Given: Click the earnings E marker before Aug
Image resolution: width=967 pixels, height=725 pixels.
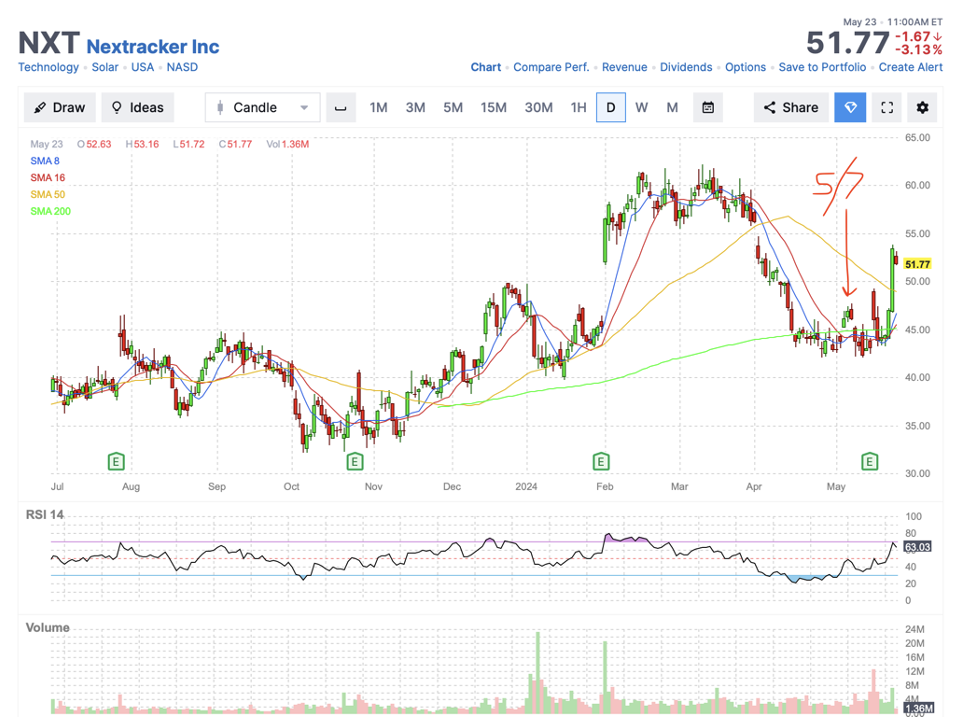Looking at the screenshot, I should click(116, 461).
